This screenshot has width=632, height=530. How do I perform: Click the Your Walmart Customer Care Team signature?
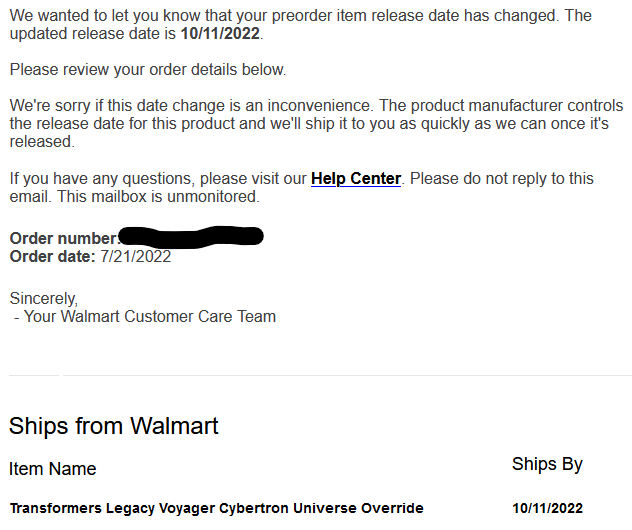147,317
